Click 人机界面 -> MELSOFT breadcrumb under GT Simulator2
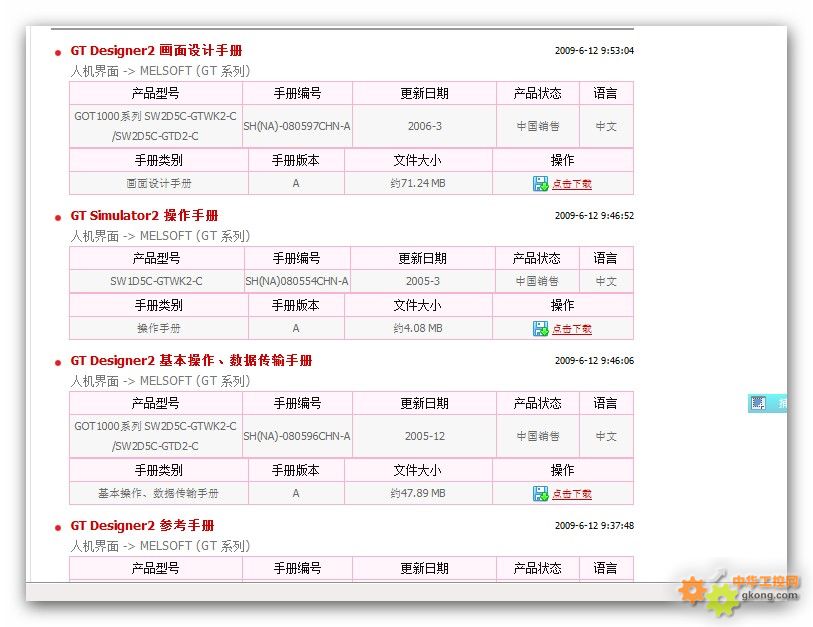The width and height of the screenshot is (813, 627). click(x=160, y=236)
